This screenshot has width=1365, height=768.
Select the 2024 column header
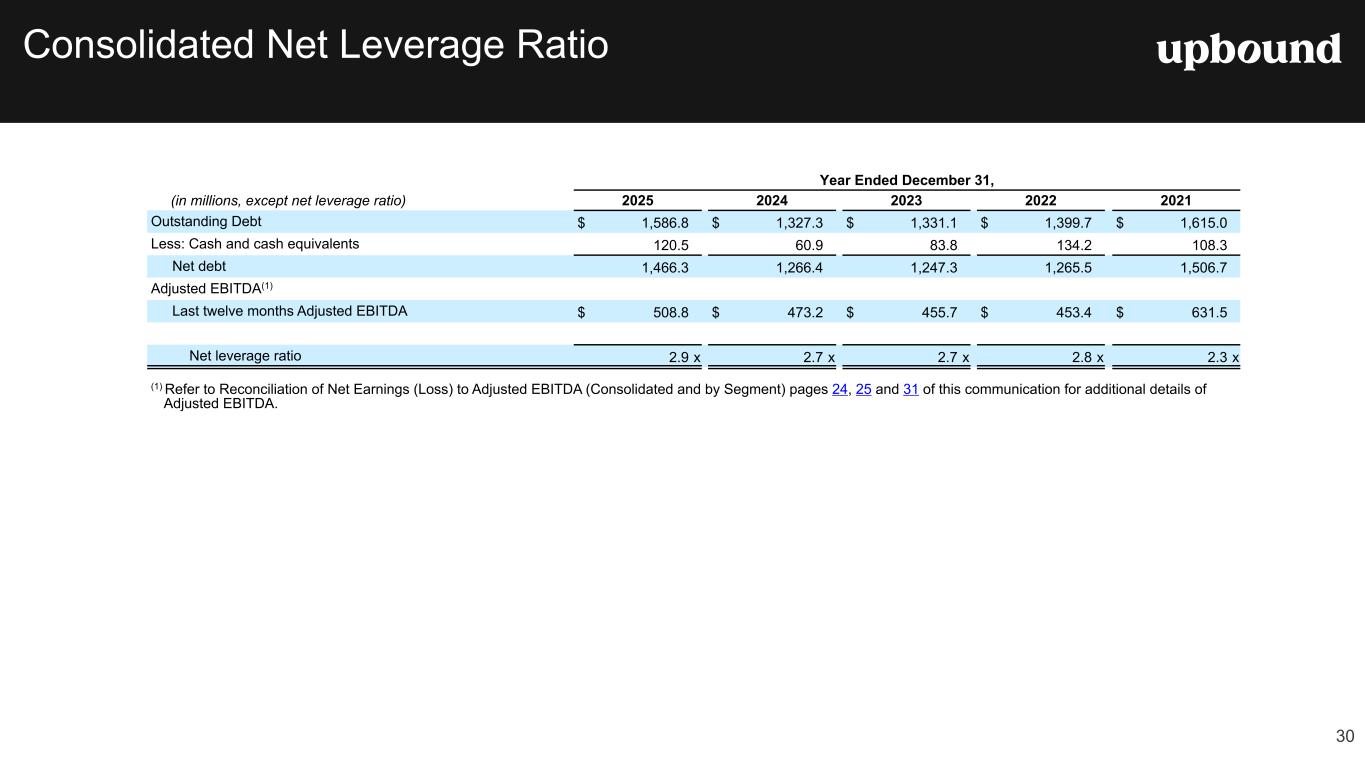[772, 200]
